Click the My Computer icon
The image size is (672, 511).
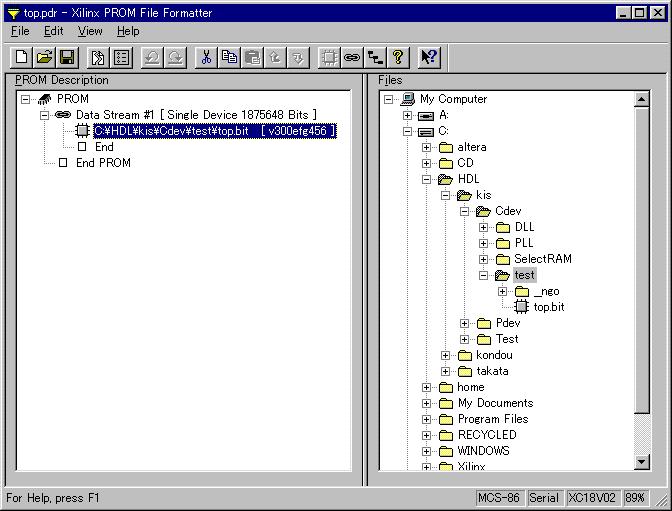coord(407,99)
